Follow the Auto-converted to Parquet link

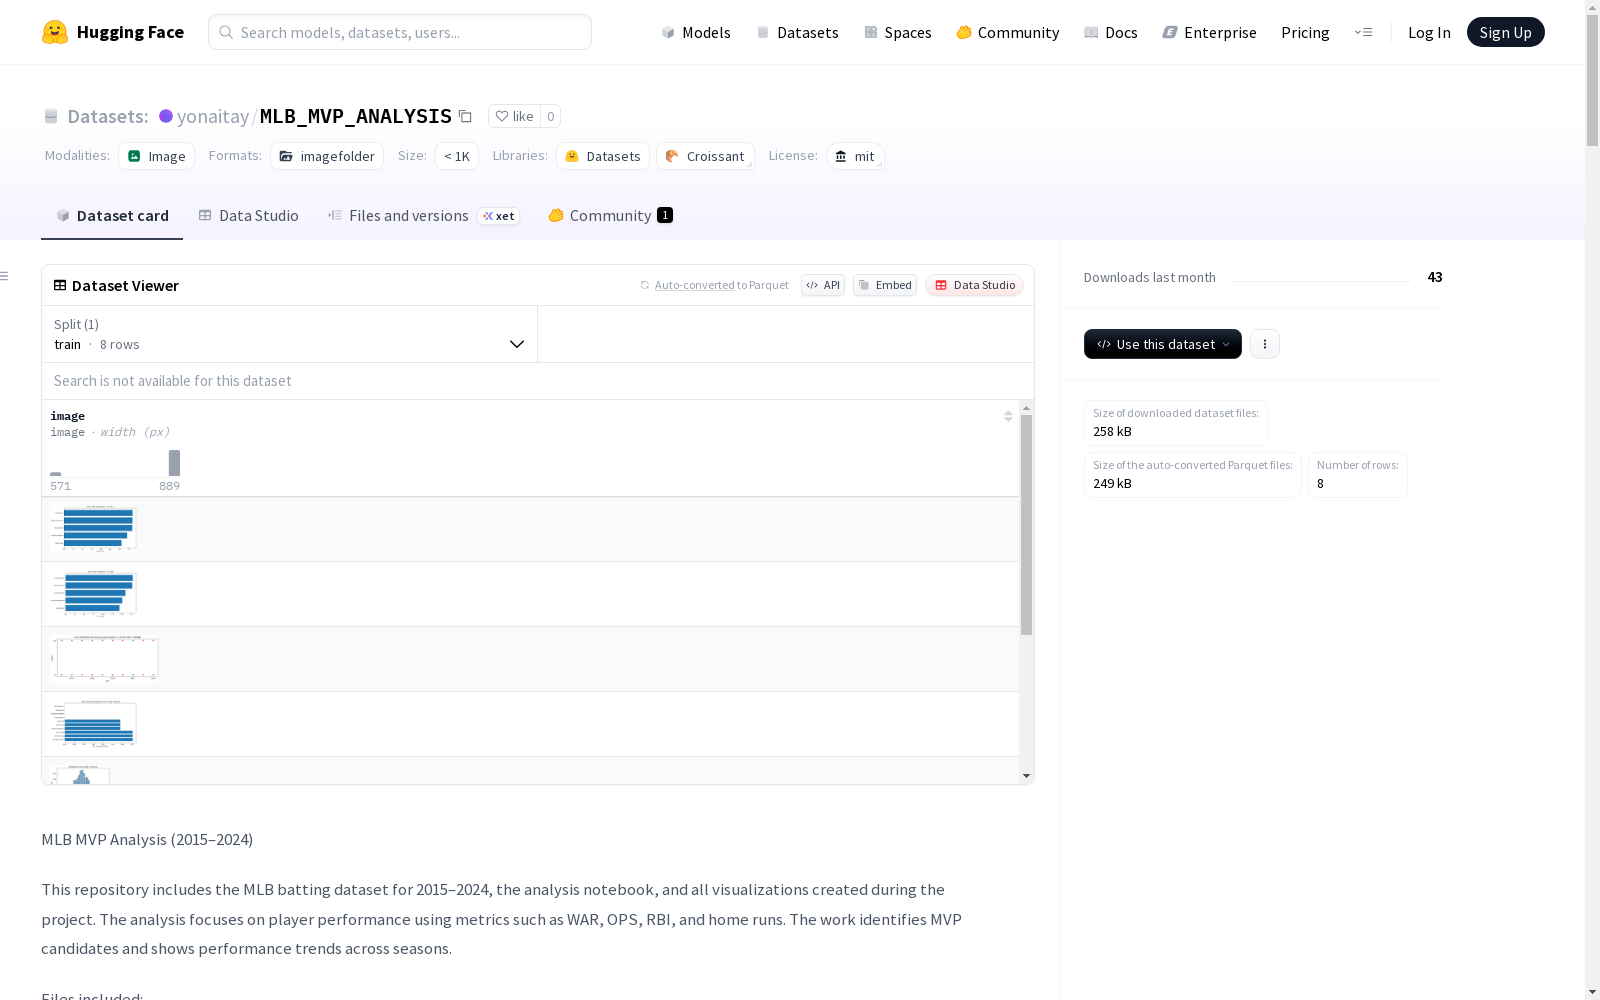click(x=694, y=285)
